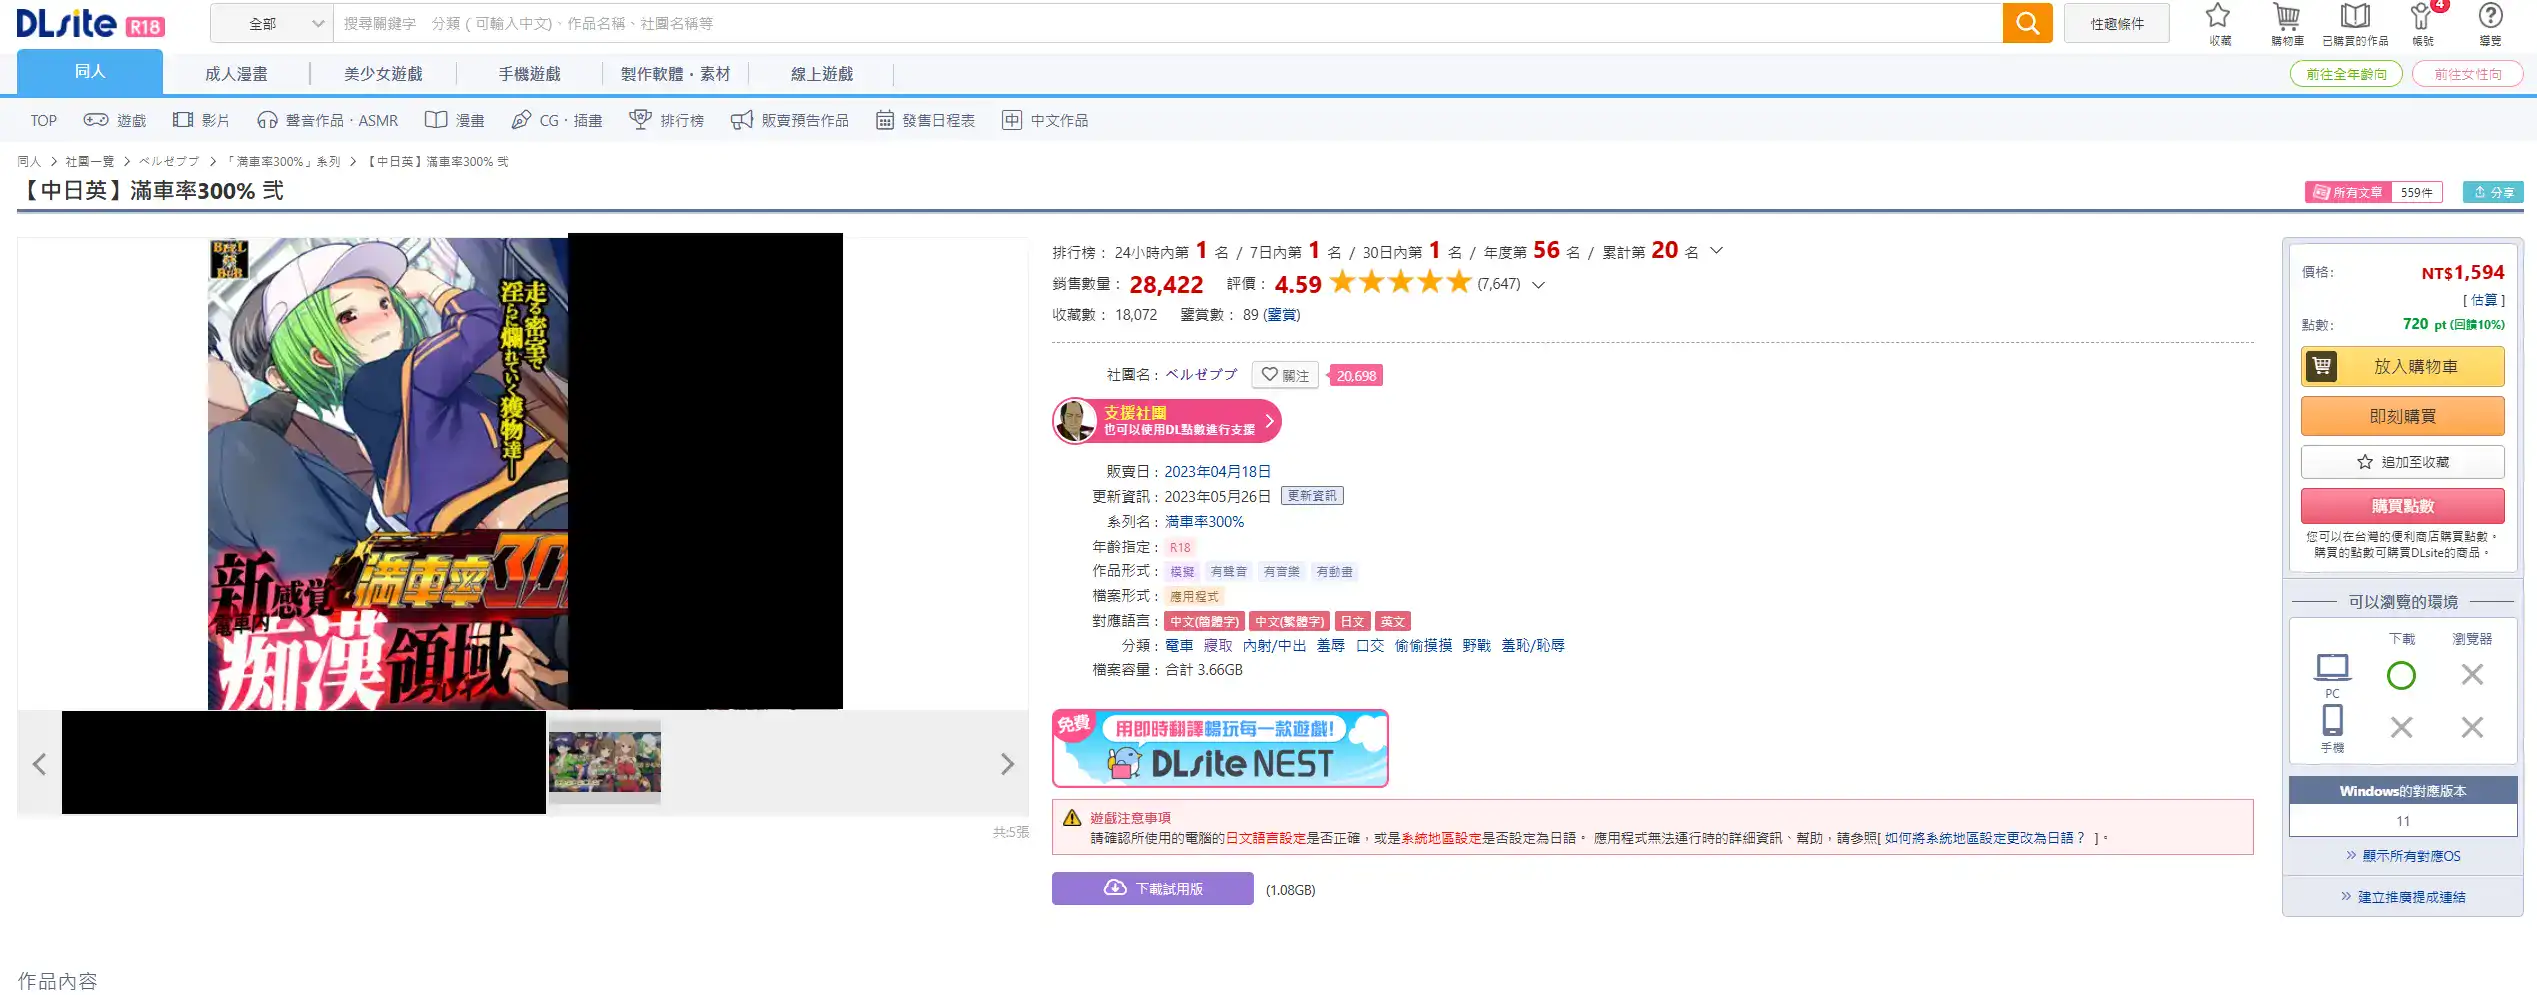Click the 電車 genre tag
Viewport: 2537px width, 995px height.
(x=1179, y=645)
